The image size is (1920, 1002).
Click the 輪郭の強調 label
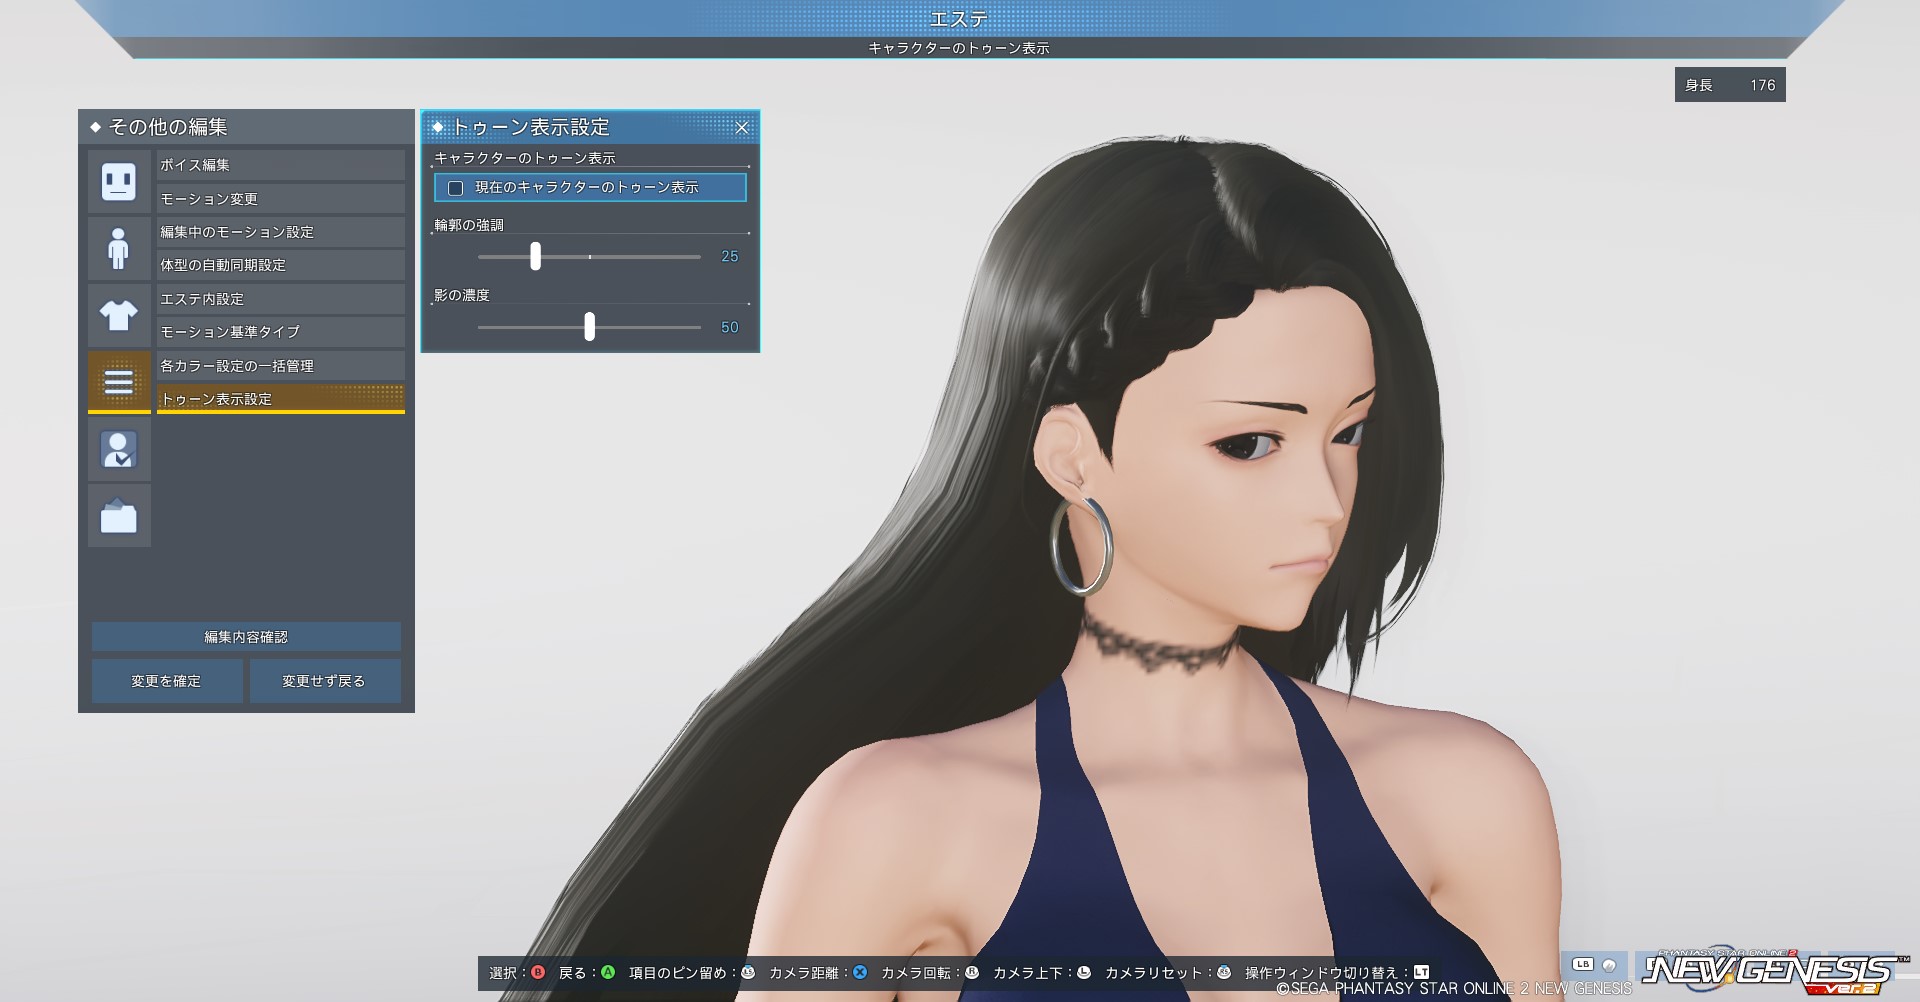coord(469,225)
